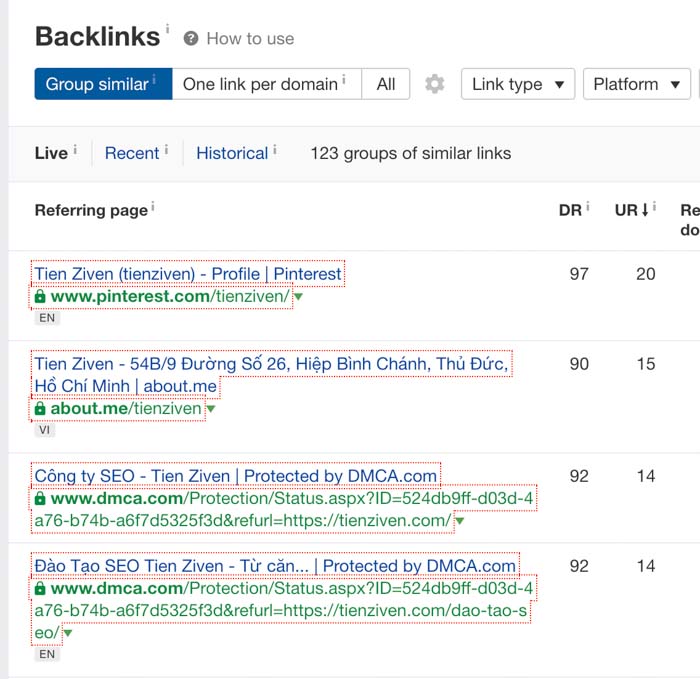The height and width of the screenshot is (679, 700).
Task: Expand dropdown arrow after about.me URL
Action: [210, 408]
